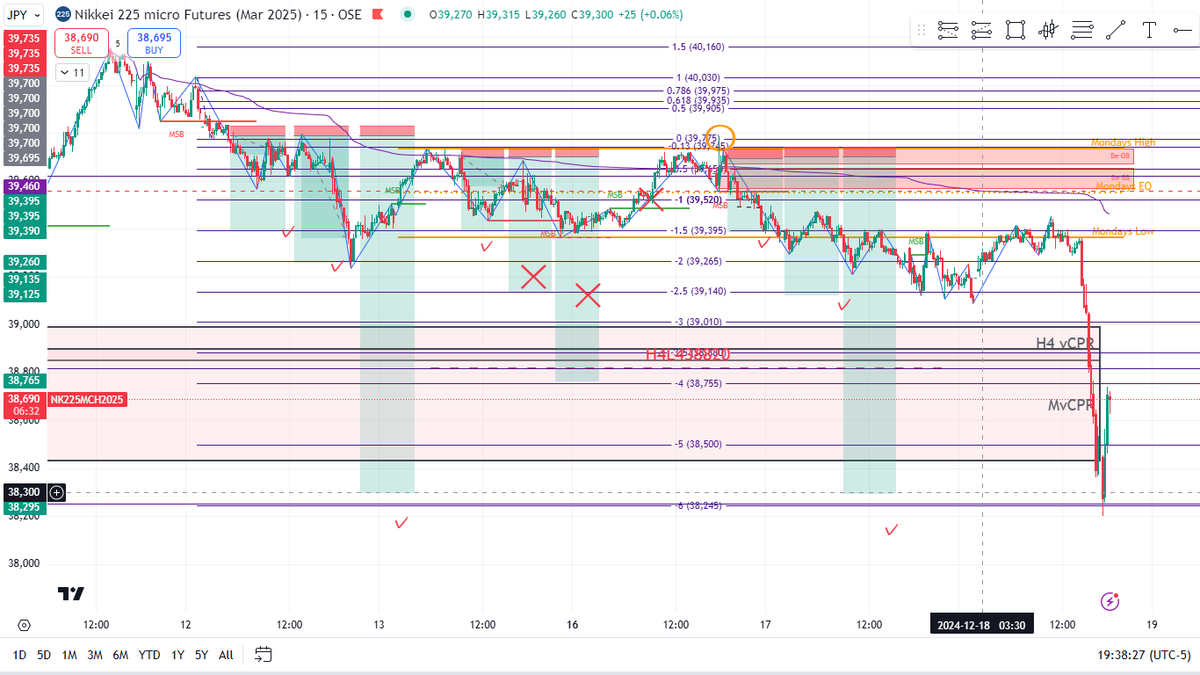Grab the favorites toolbar drag handle

tap(922, 30)
